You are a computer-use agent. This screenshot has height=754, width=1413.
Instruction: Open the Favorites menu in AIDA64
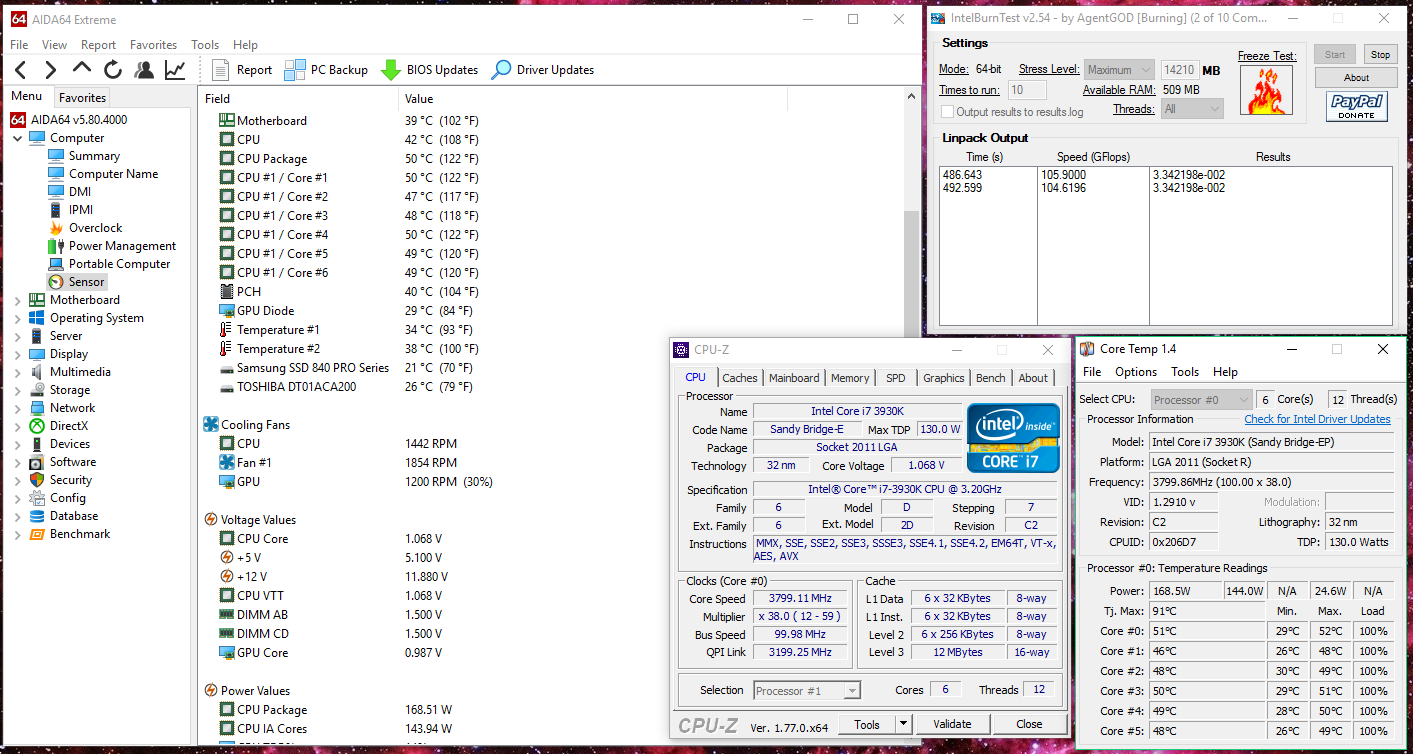153,45
